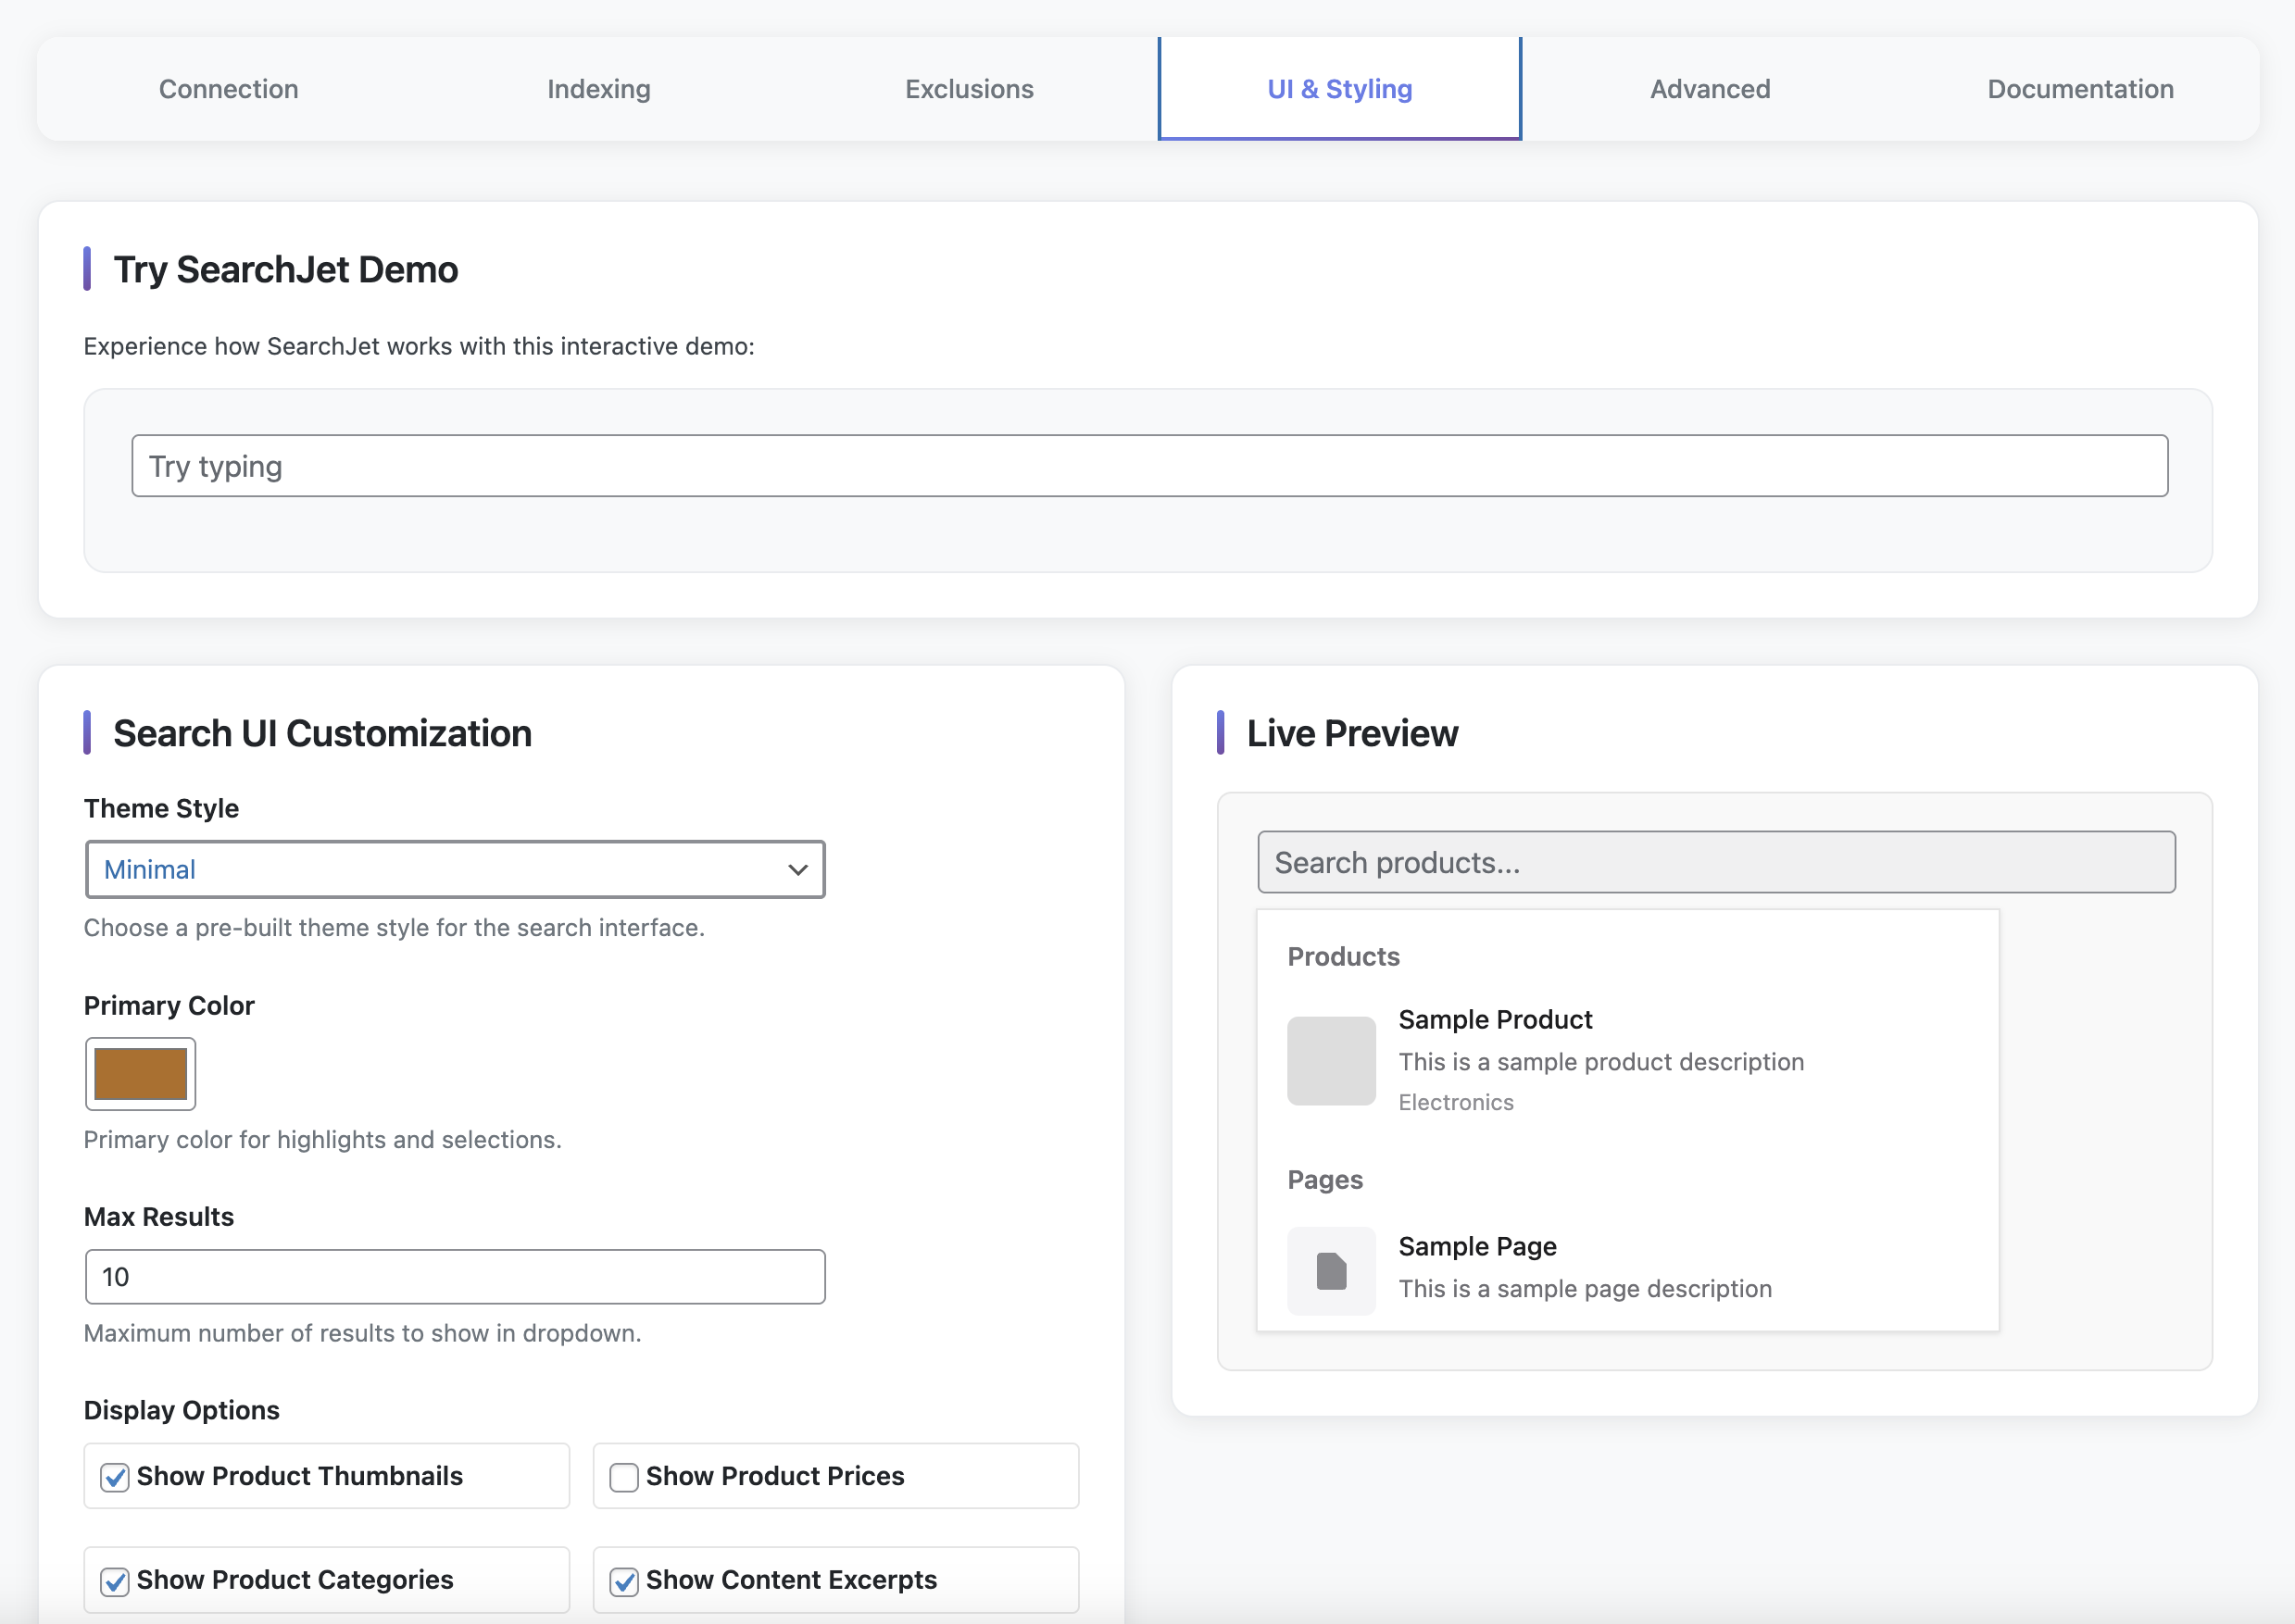Click the Sample Page document icon
The width and height of the screenshot is (2295, 1624).
click(1330, 1269)
